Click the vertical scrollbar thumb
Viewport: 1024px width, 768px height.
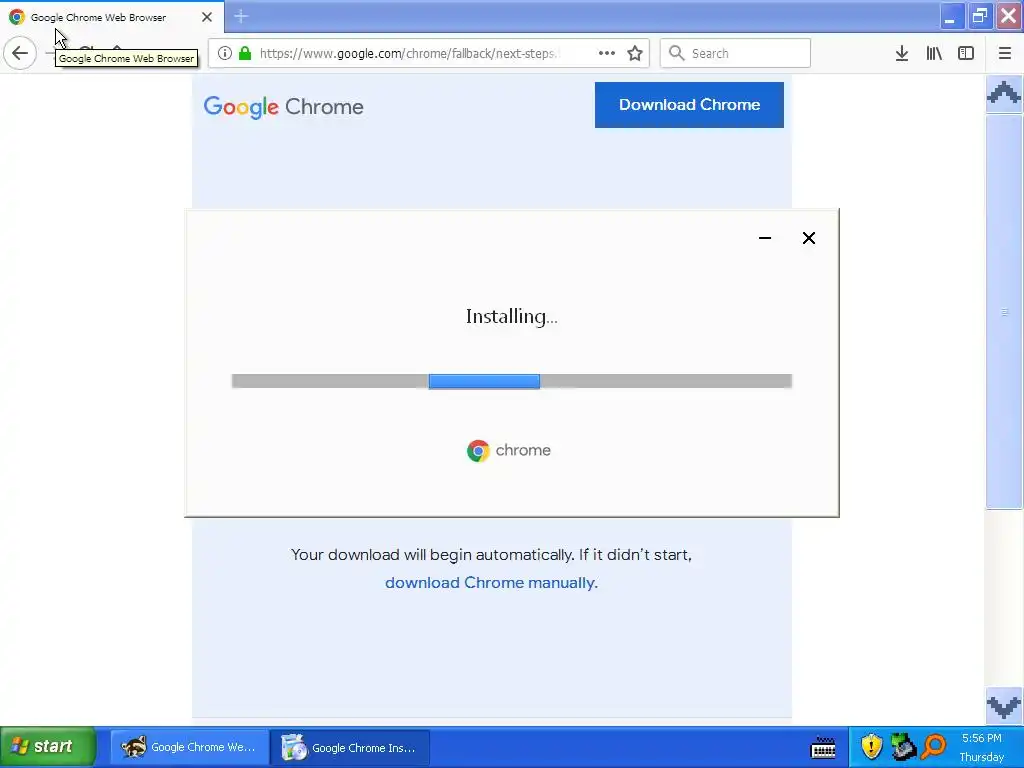coord(1004,311)
